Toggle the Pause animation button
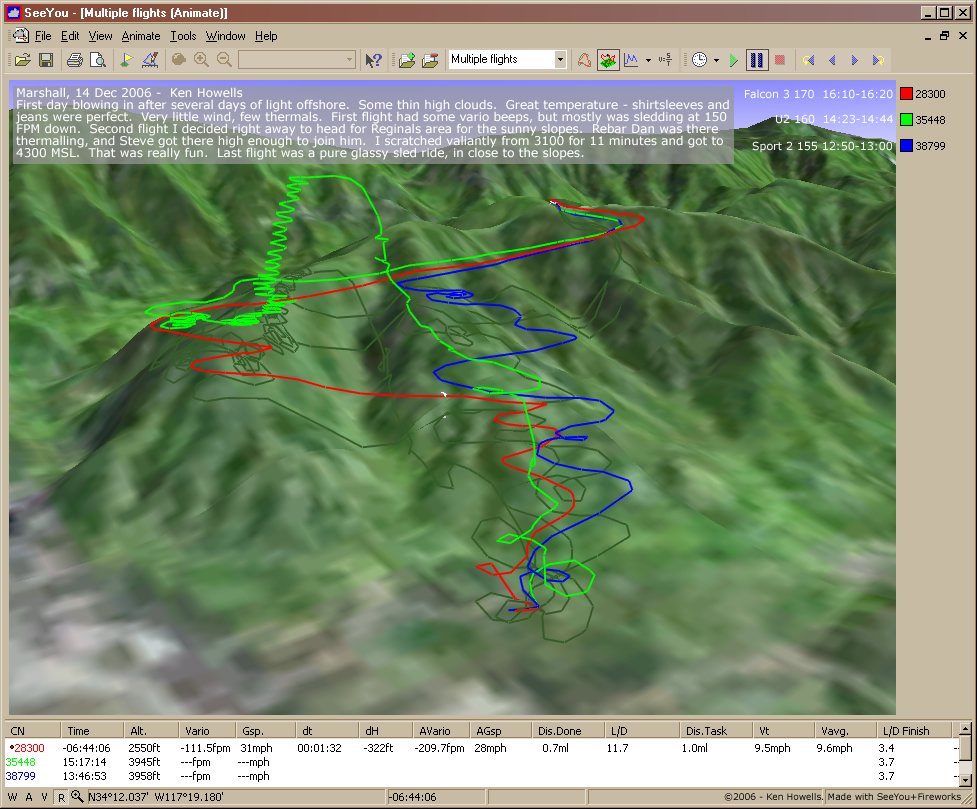Image resolution: width=977 pixels, height=809 pixels. [757, 60]
